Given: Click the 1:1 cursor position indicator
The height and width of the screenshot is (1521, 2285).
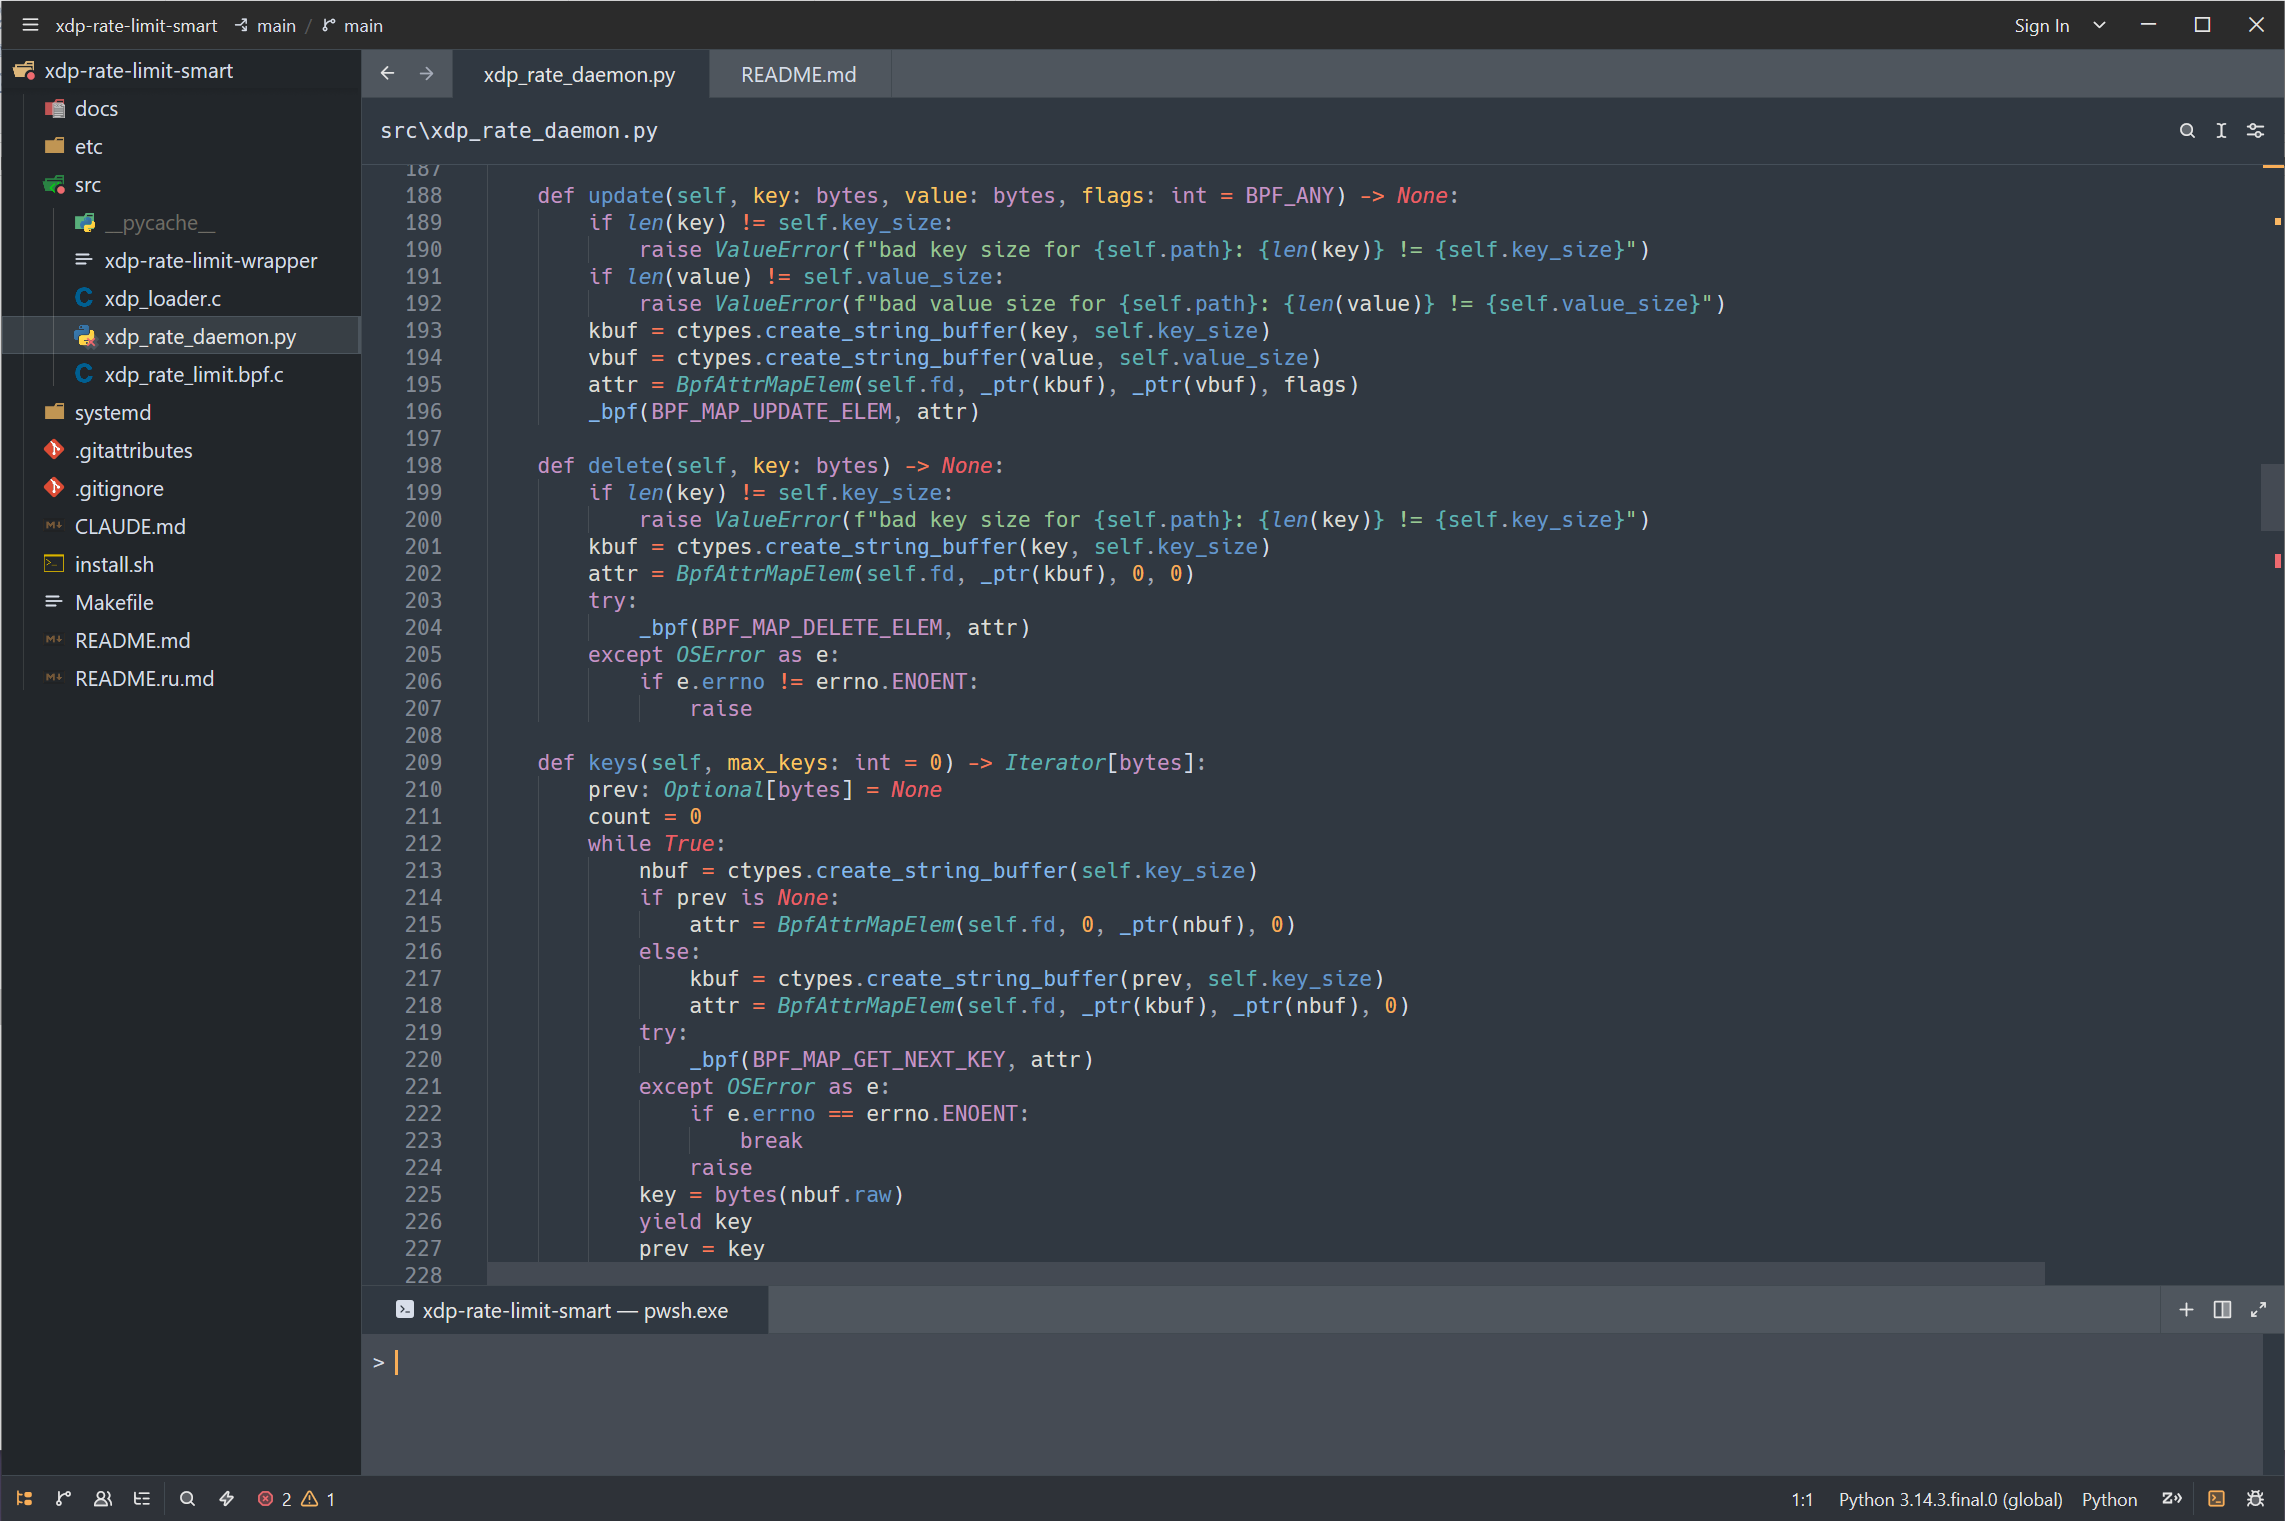Looking at the screenshot, I should 1802,1499.
